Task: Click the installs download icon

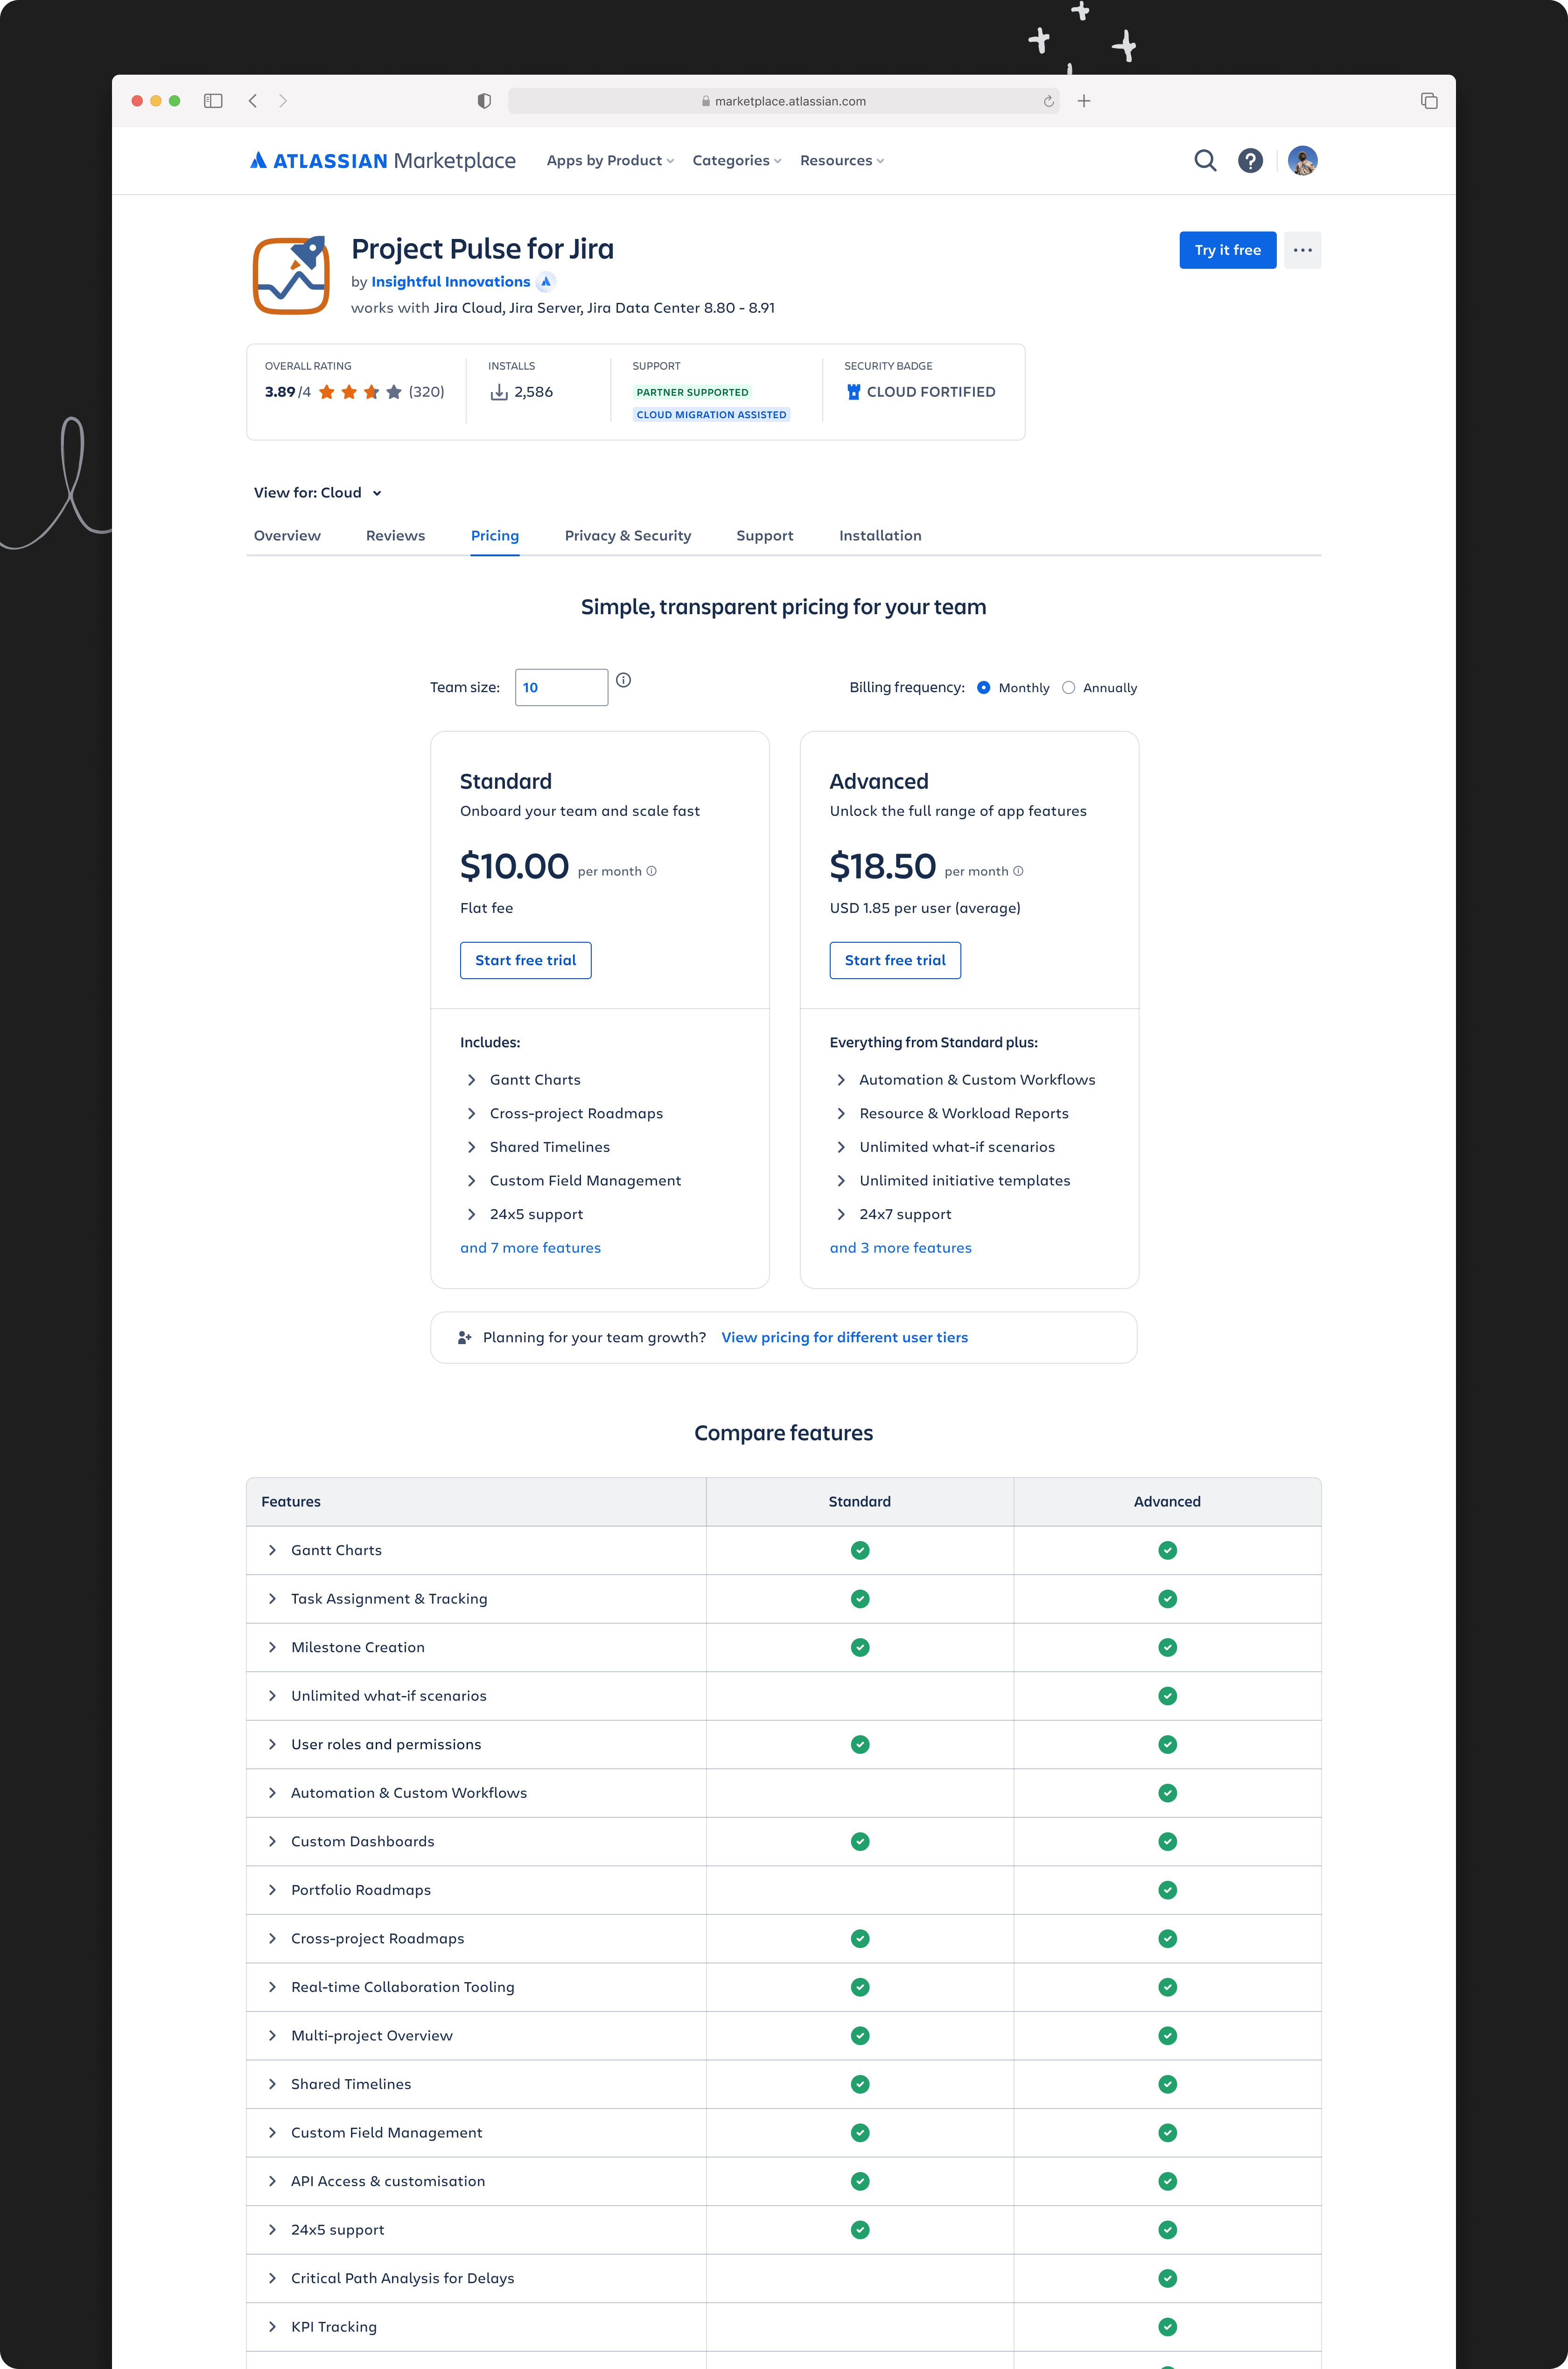Action: (x=499, y=392)
